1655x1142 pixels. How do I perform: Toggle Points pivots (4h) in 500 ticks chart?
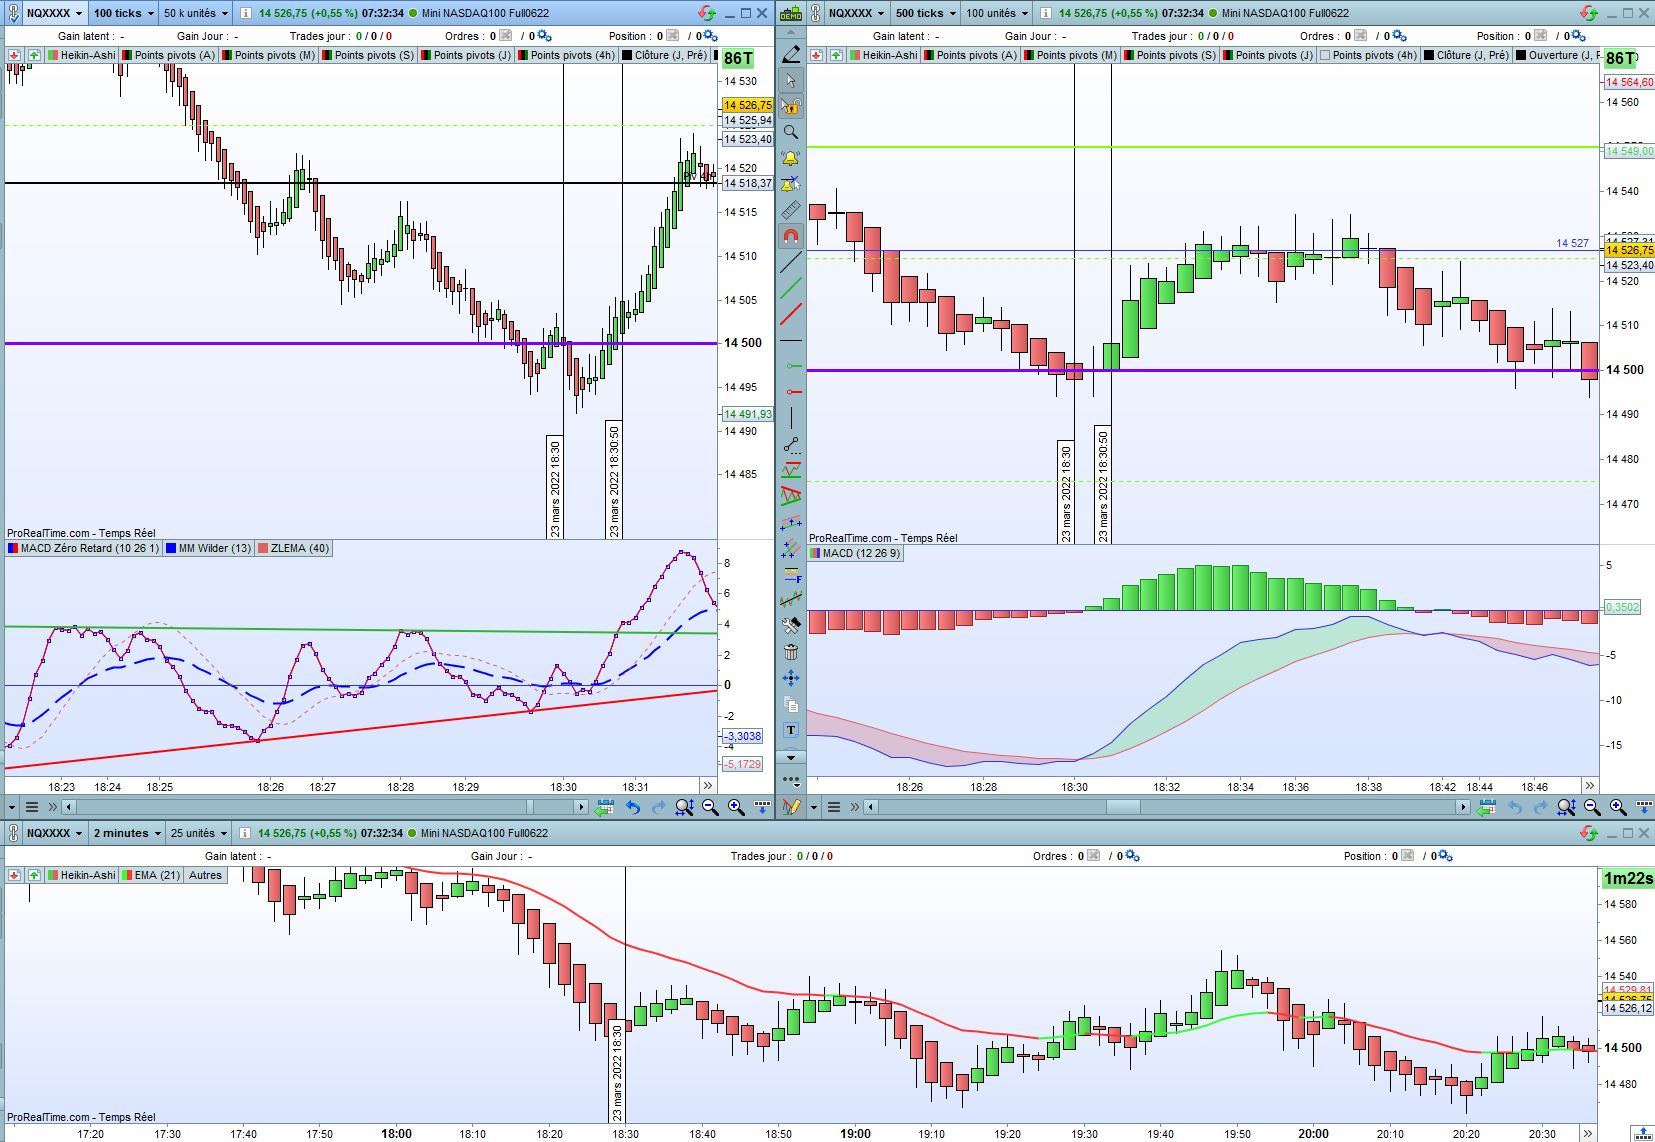click(x=1368, y=55)
